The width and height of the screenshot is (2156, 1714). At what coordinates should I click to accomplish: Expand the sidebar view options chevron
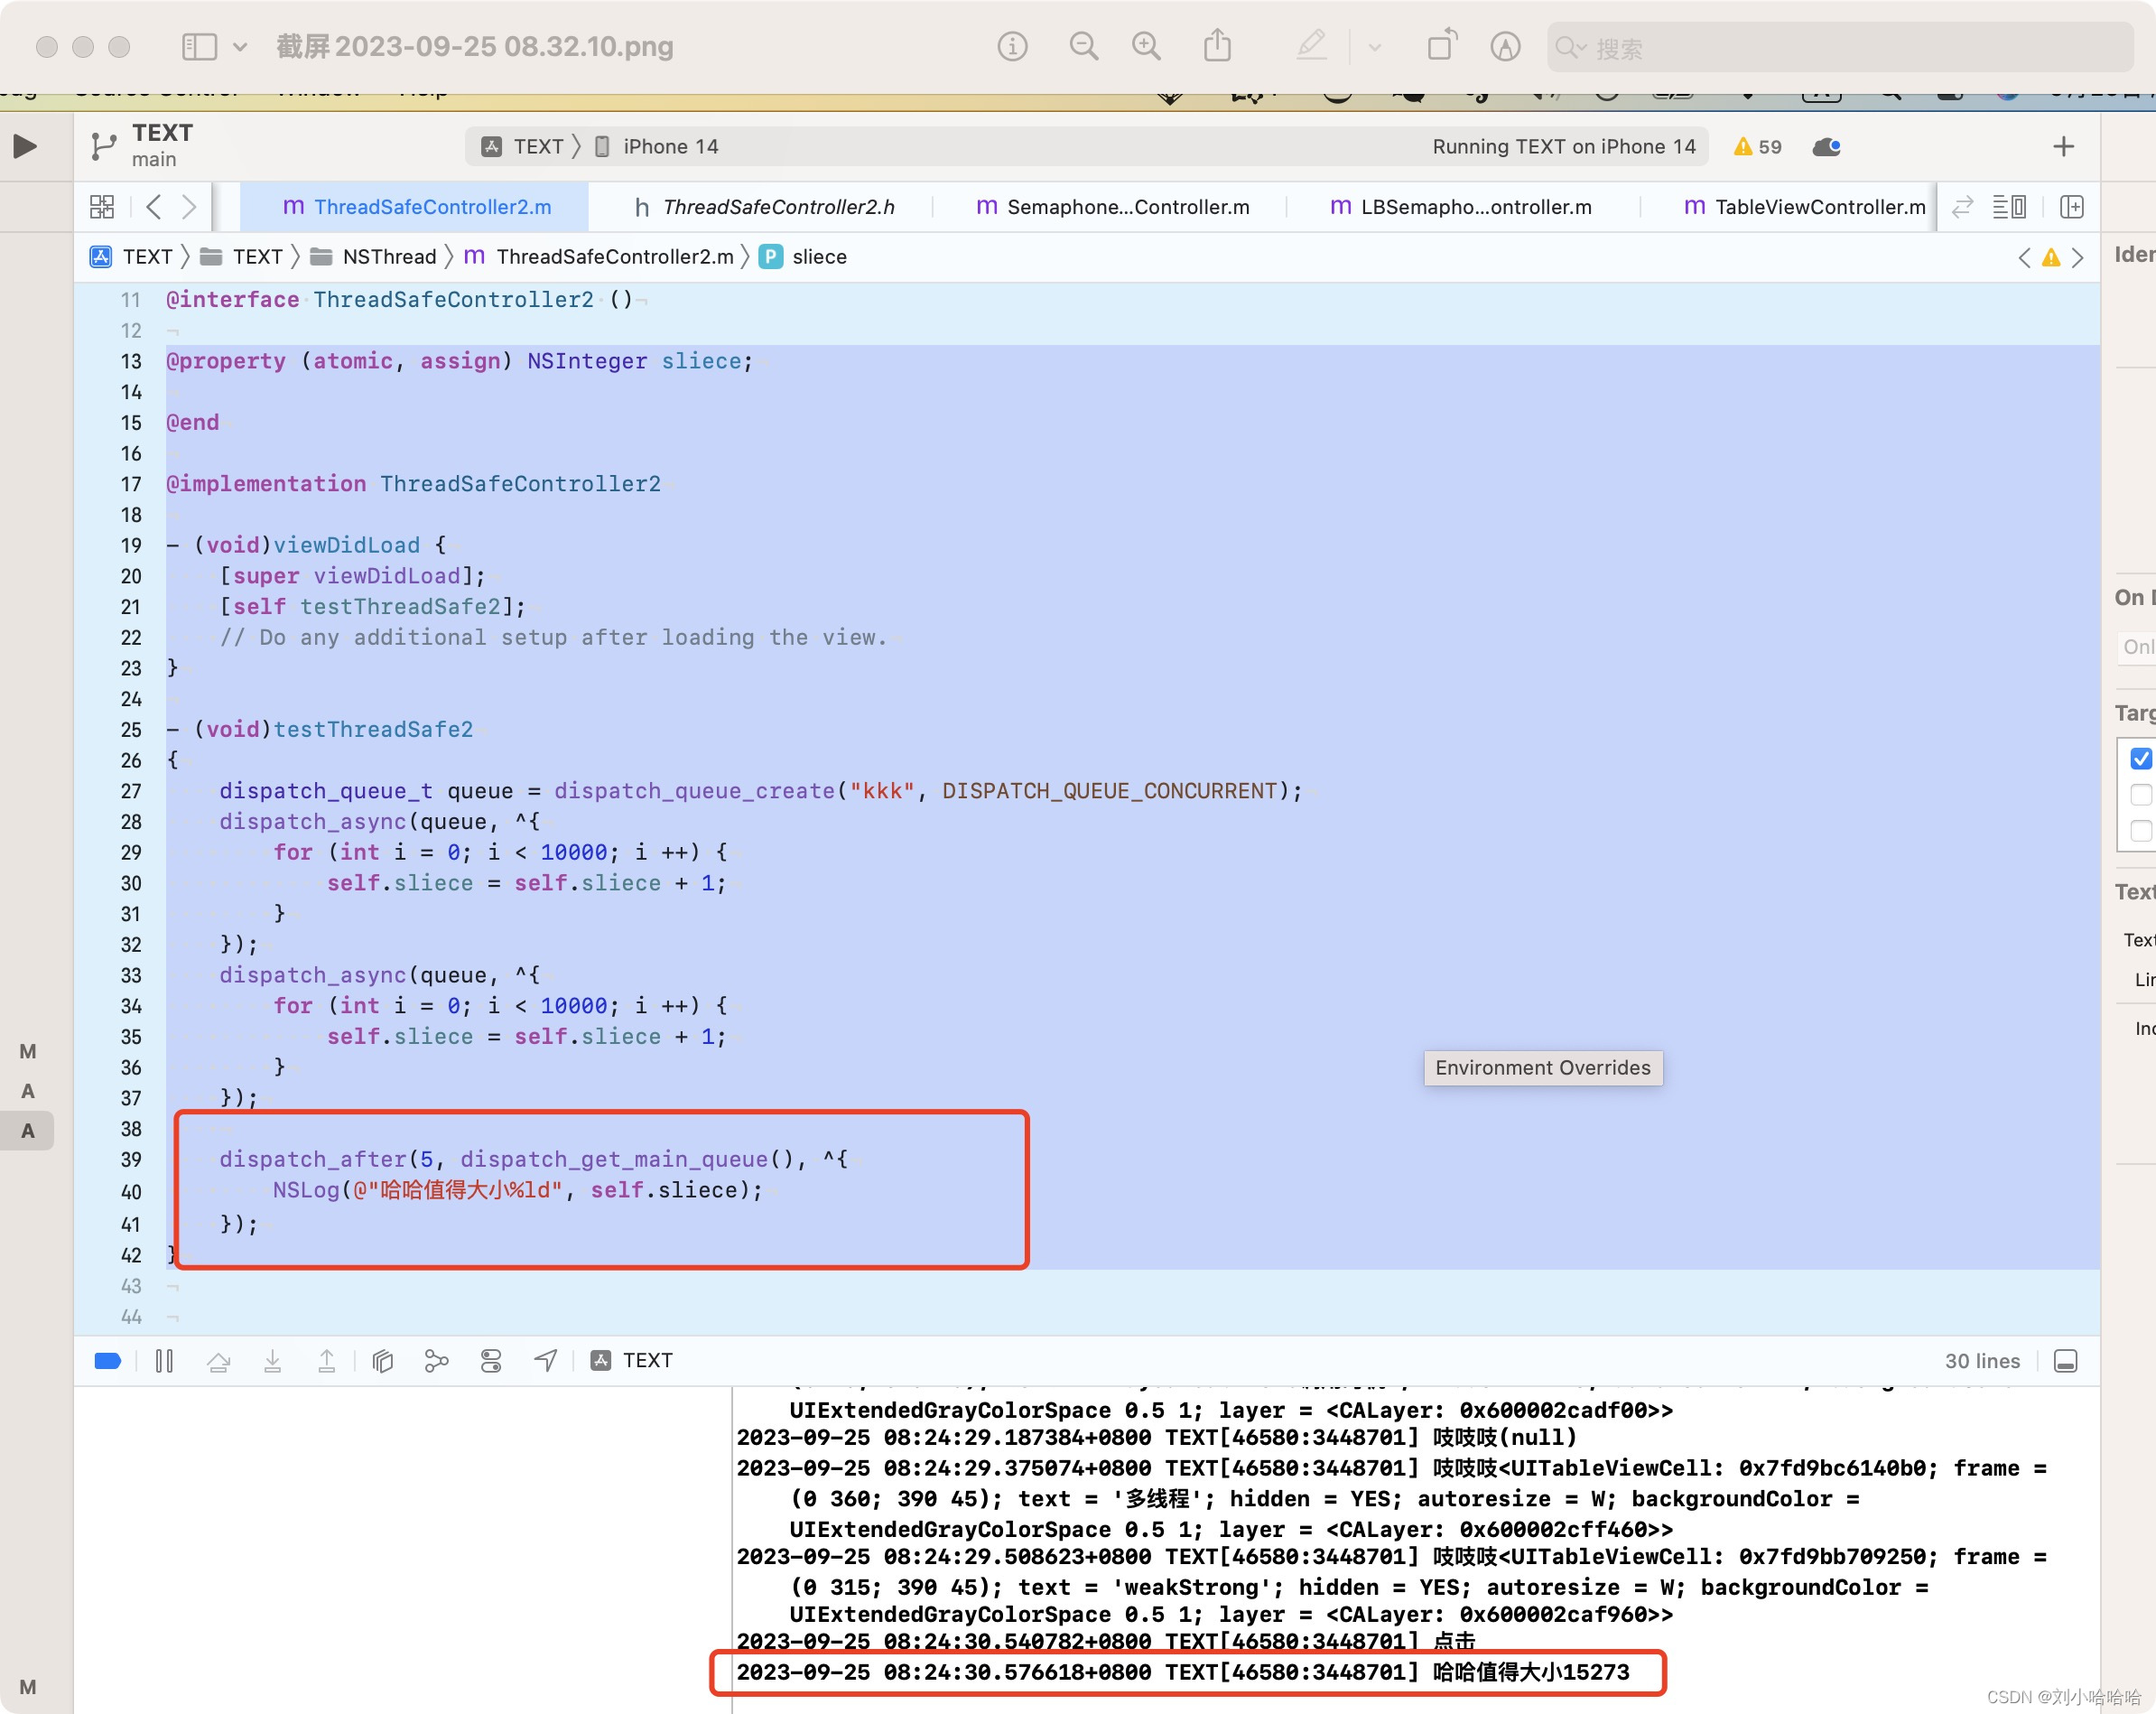pyautogui.click(x=240, y=46)
